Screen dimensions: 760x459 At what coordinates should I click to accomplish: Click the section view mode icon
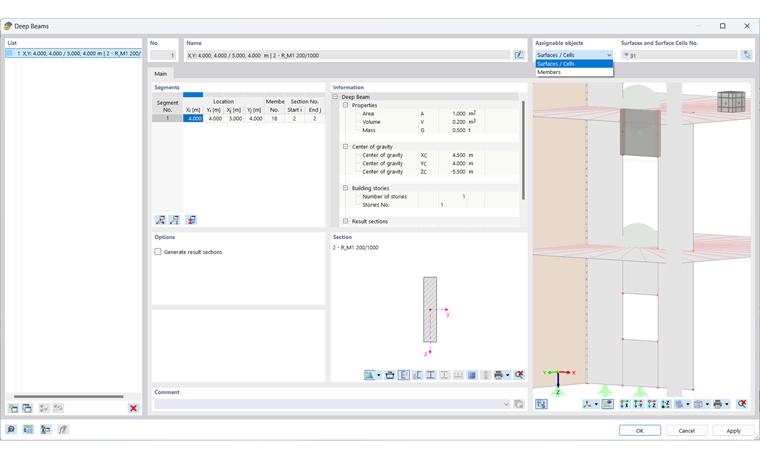[370, 375]
